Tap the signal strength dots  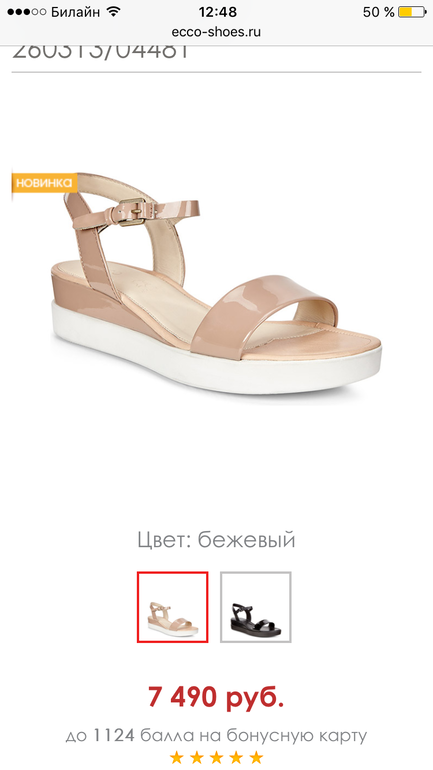click(x=27, y=12)
